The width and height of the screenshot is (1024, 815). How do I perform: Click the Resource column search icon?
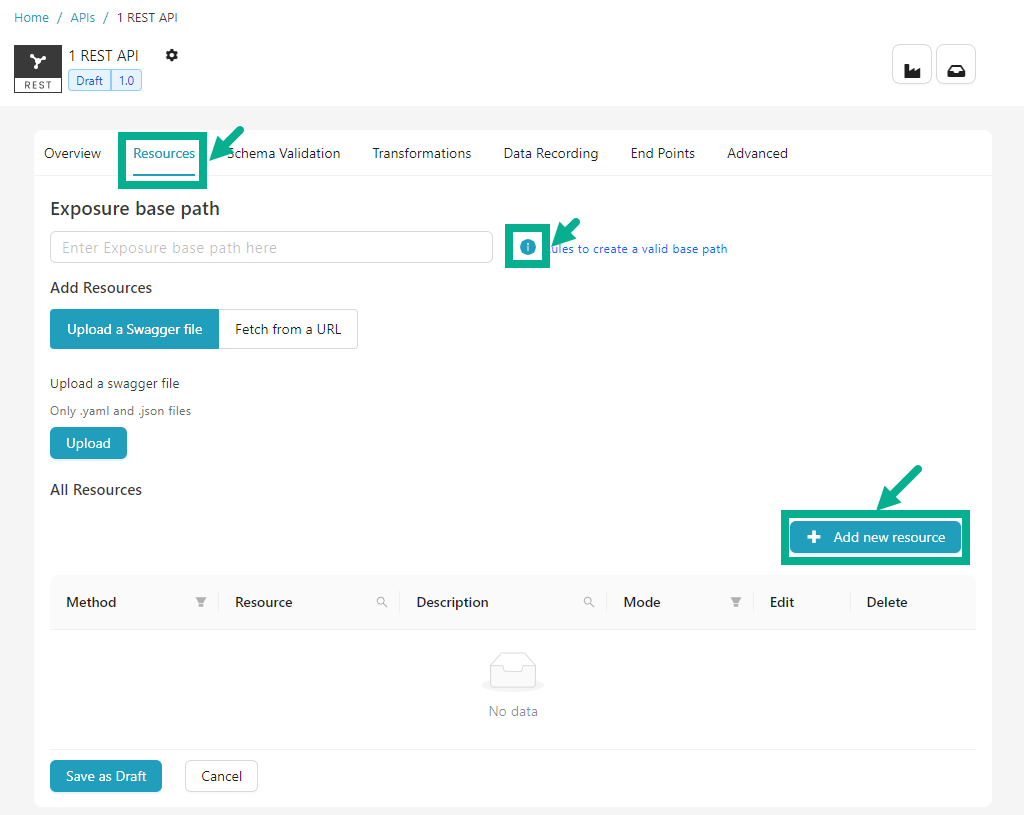pyautogui.click(x=382, y=602)
